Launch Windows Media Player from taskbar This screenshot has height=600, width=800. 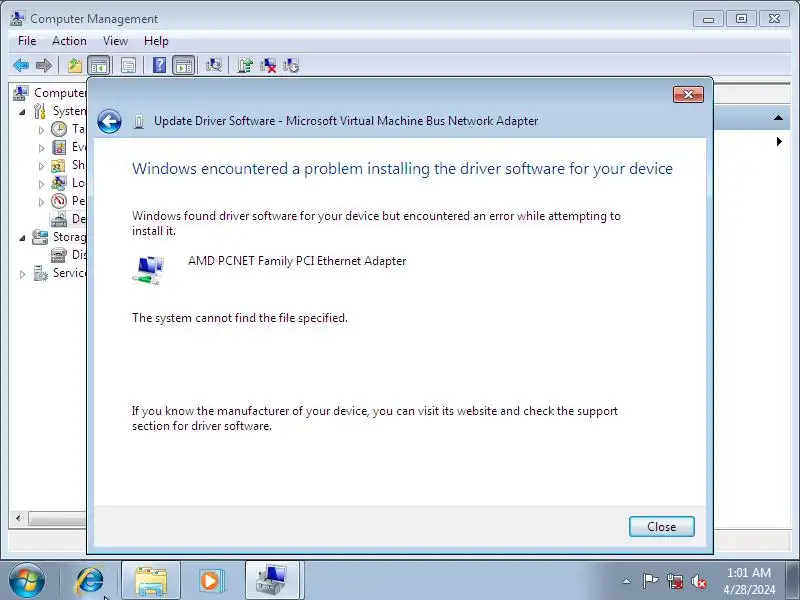pos(210,581)
